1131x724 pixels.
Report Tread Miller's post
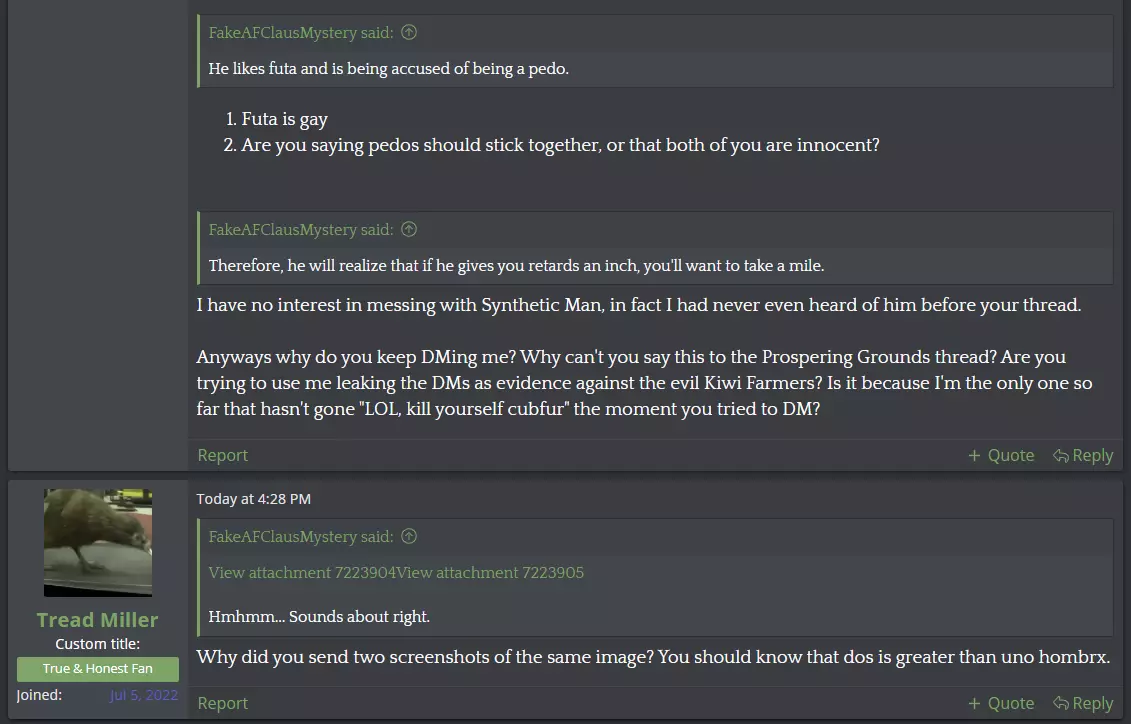coord(222,703)
